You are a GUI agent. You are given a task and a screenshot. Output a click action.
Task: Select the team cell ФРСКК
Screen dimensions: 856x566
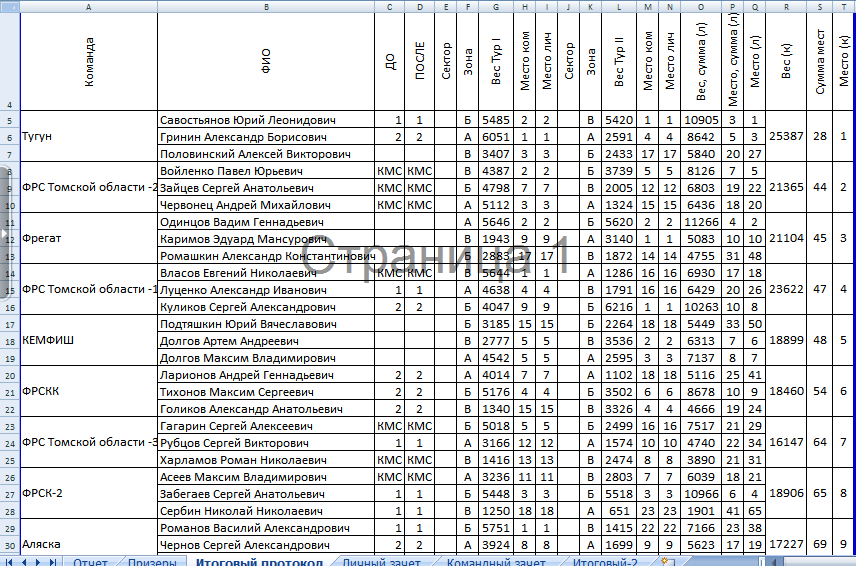coord(89,391)
